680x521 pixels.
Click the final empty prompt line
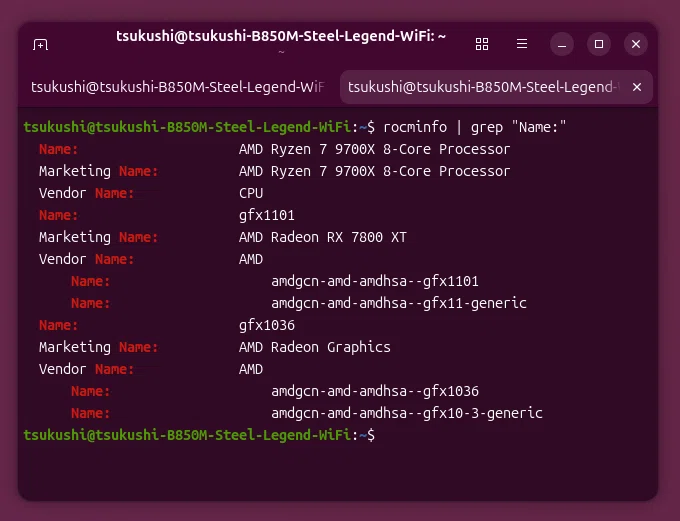point(199,435)
